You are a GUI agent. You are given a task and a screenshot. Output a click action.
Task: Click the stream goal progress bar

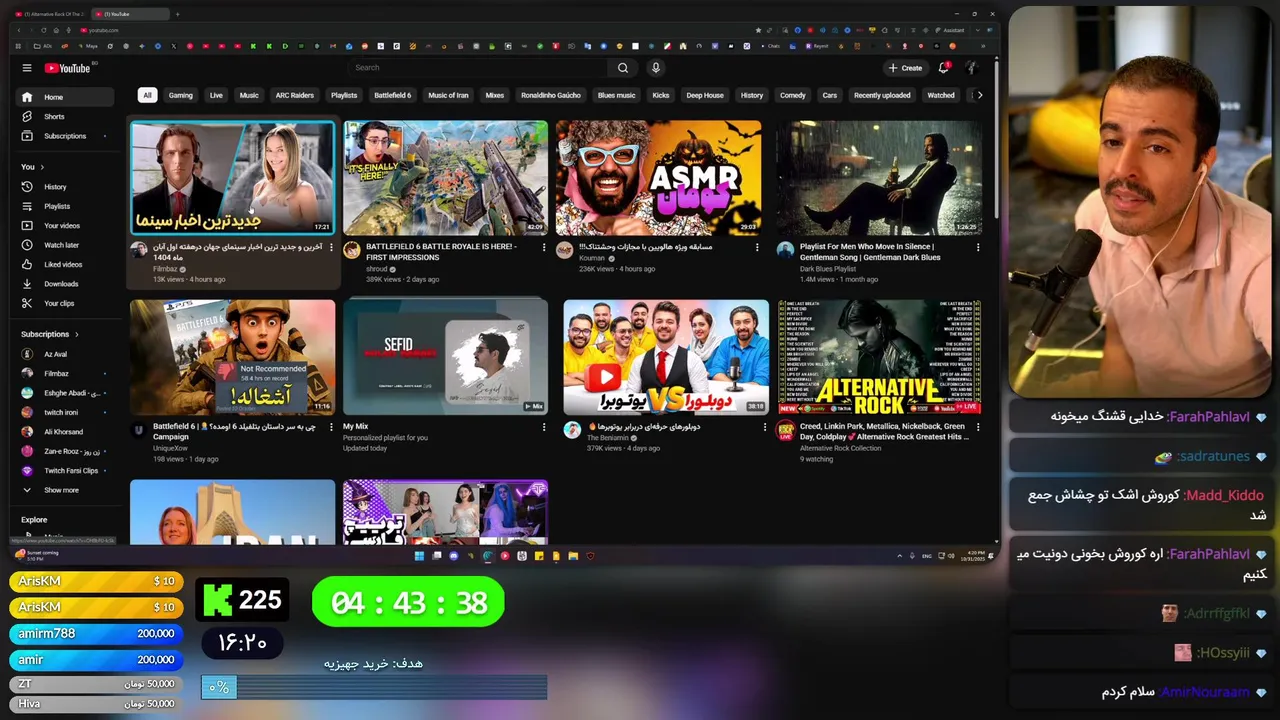click(374, 687)
